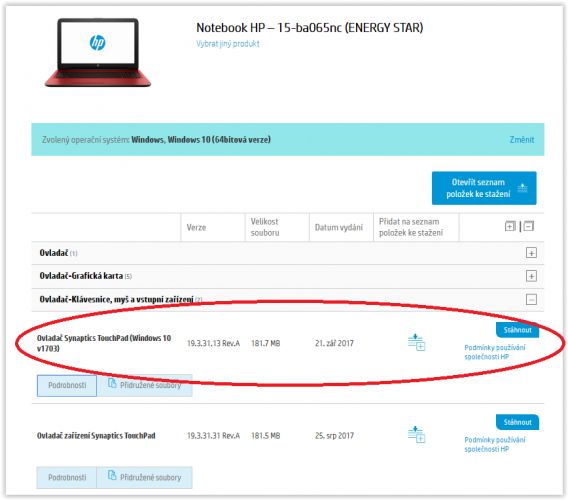Open Podrobnosti tab for Windows 10 v1703 driver
The height and width of the screenshot is (500, 568).
[67, 385]
